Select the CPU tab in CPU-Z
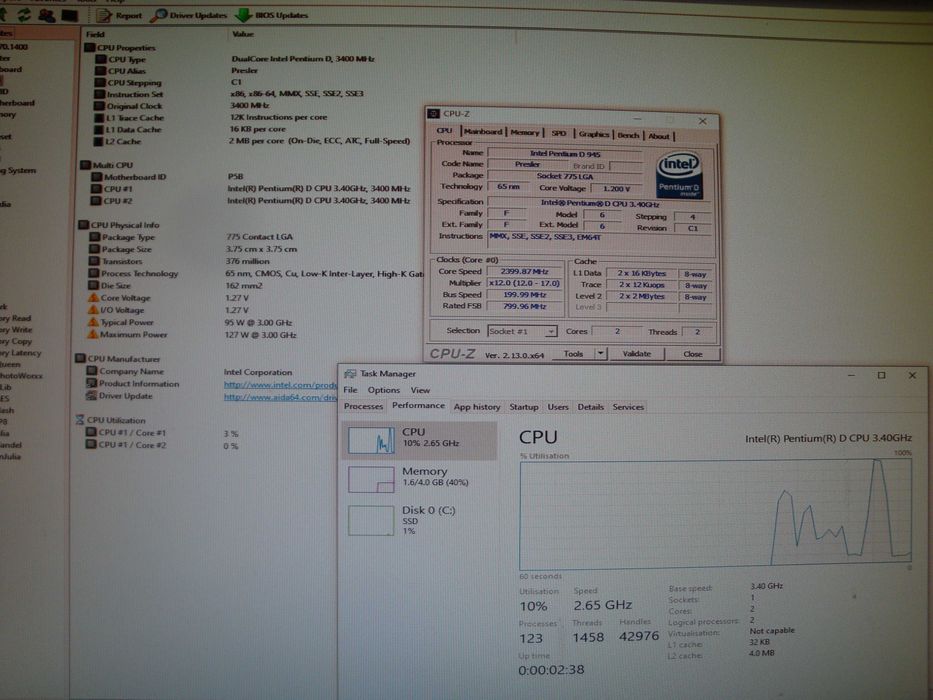 444,130
